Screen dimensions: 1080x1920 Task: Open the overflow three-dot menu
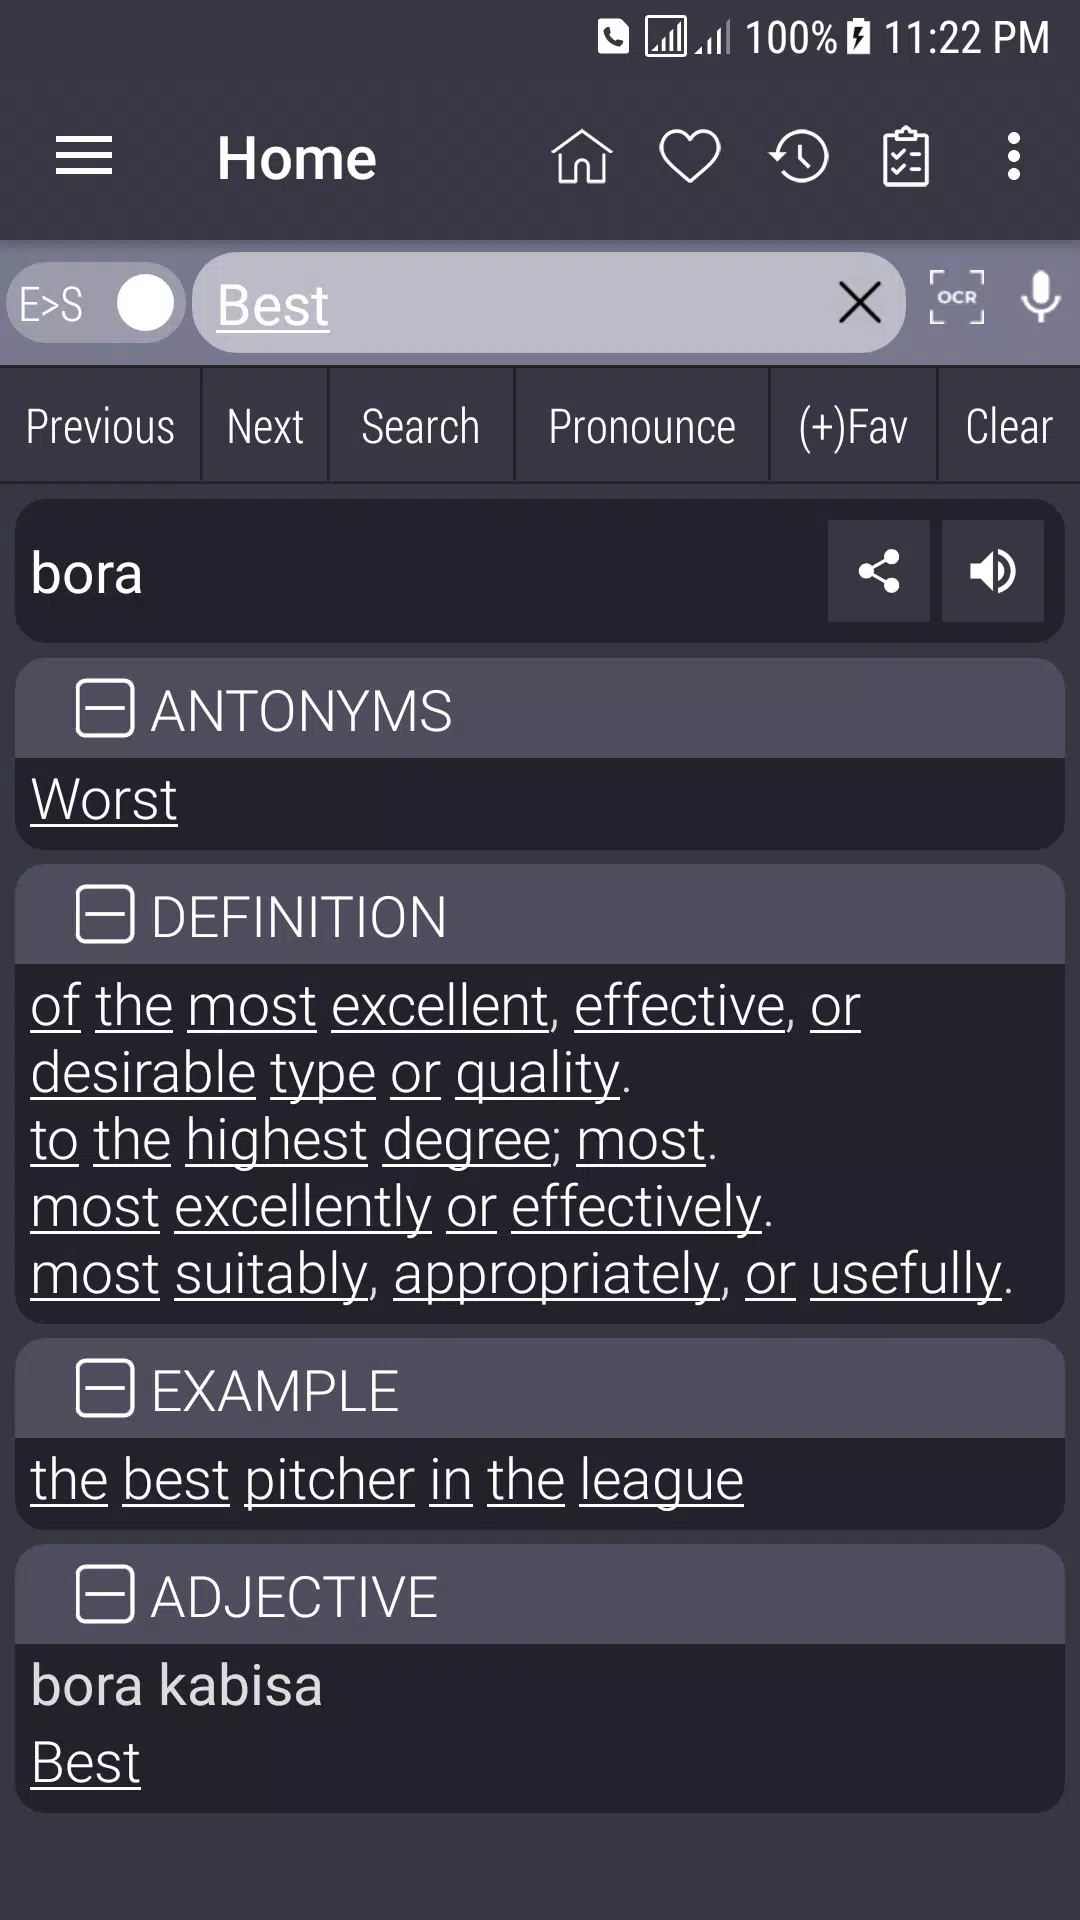(x=1013, y=156)
